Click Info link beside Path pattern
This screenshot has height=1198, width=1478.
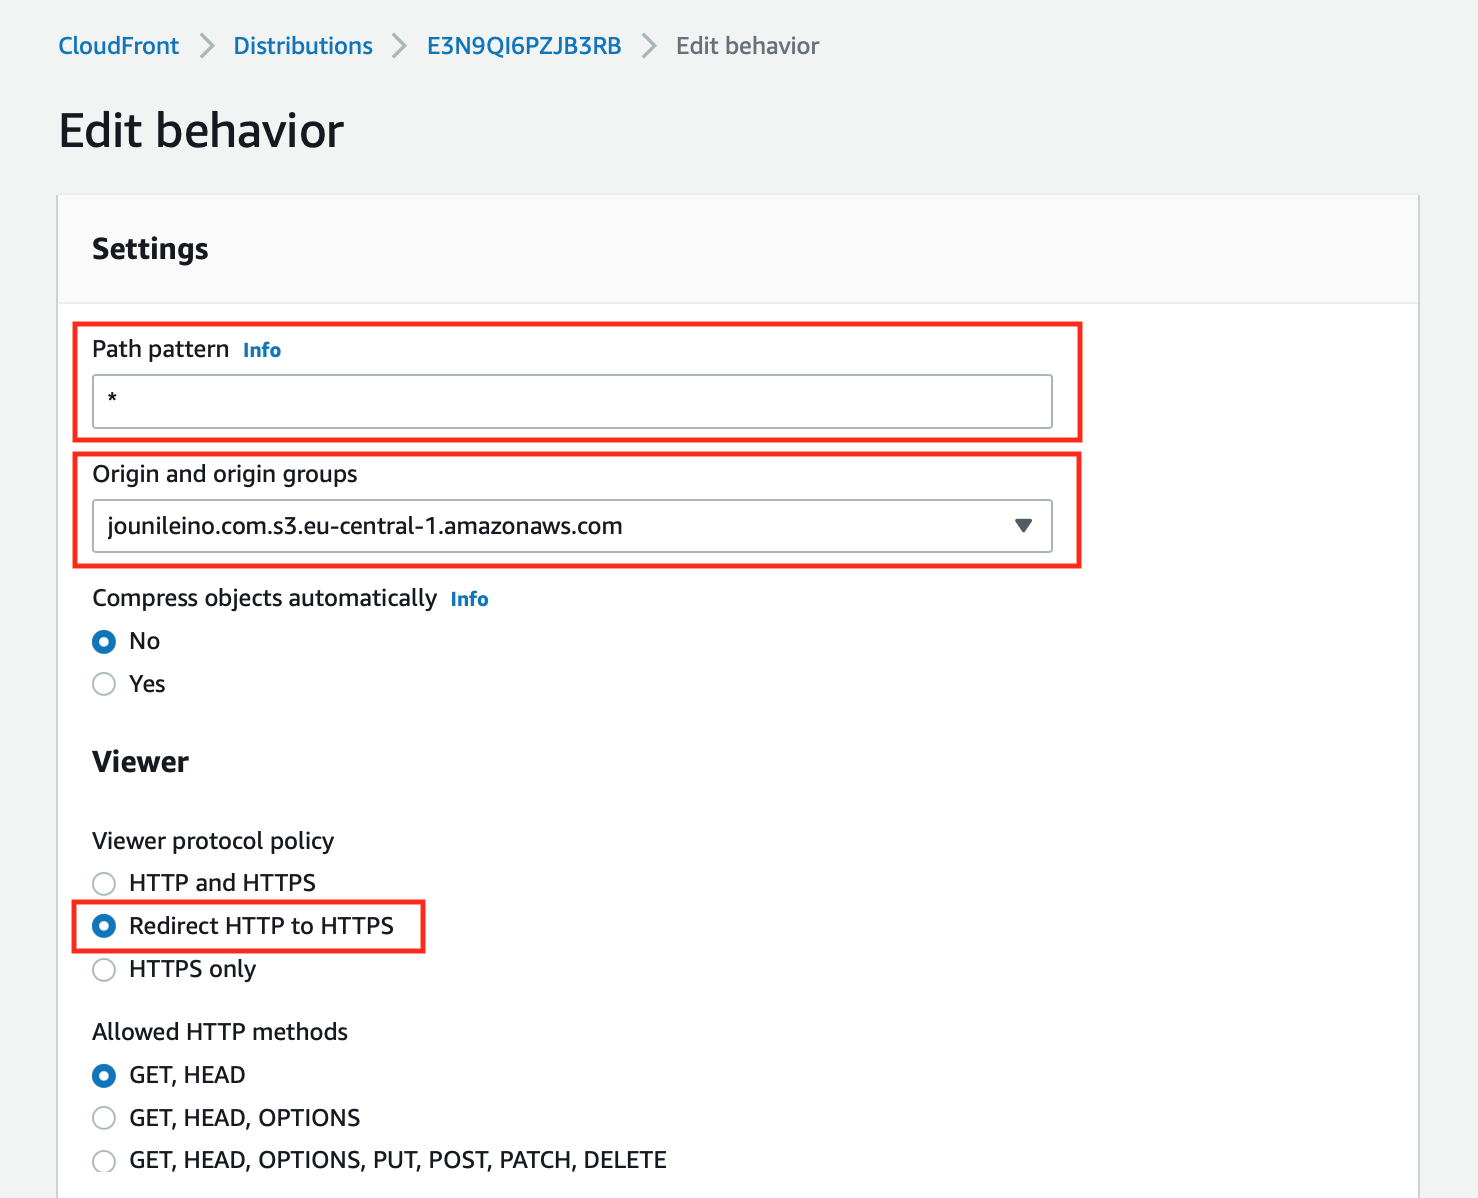point(262,350)
